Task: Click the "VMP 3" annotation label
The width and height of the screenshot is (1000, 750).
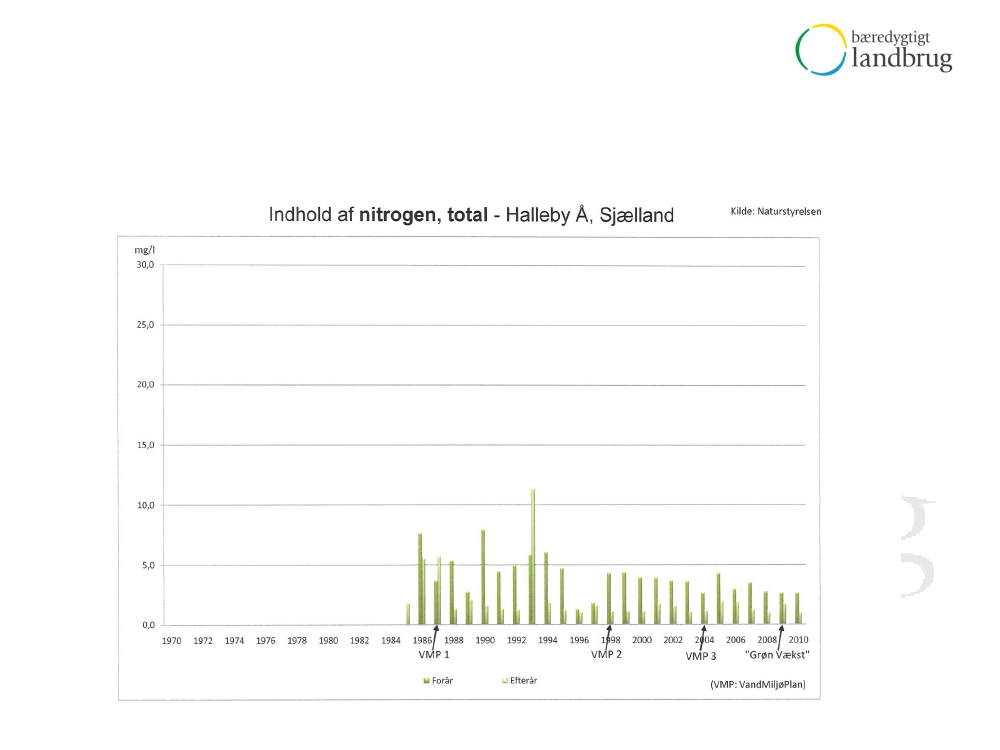Action: pyautogui.click(x=700, y=656)
